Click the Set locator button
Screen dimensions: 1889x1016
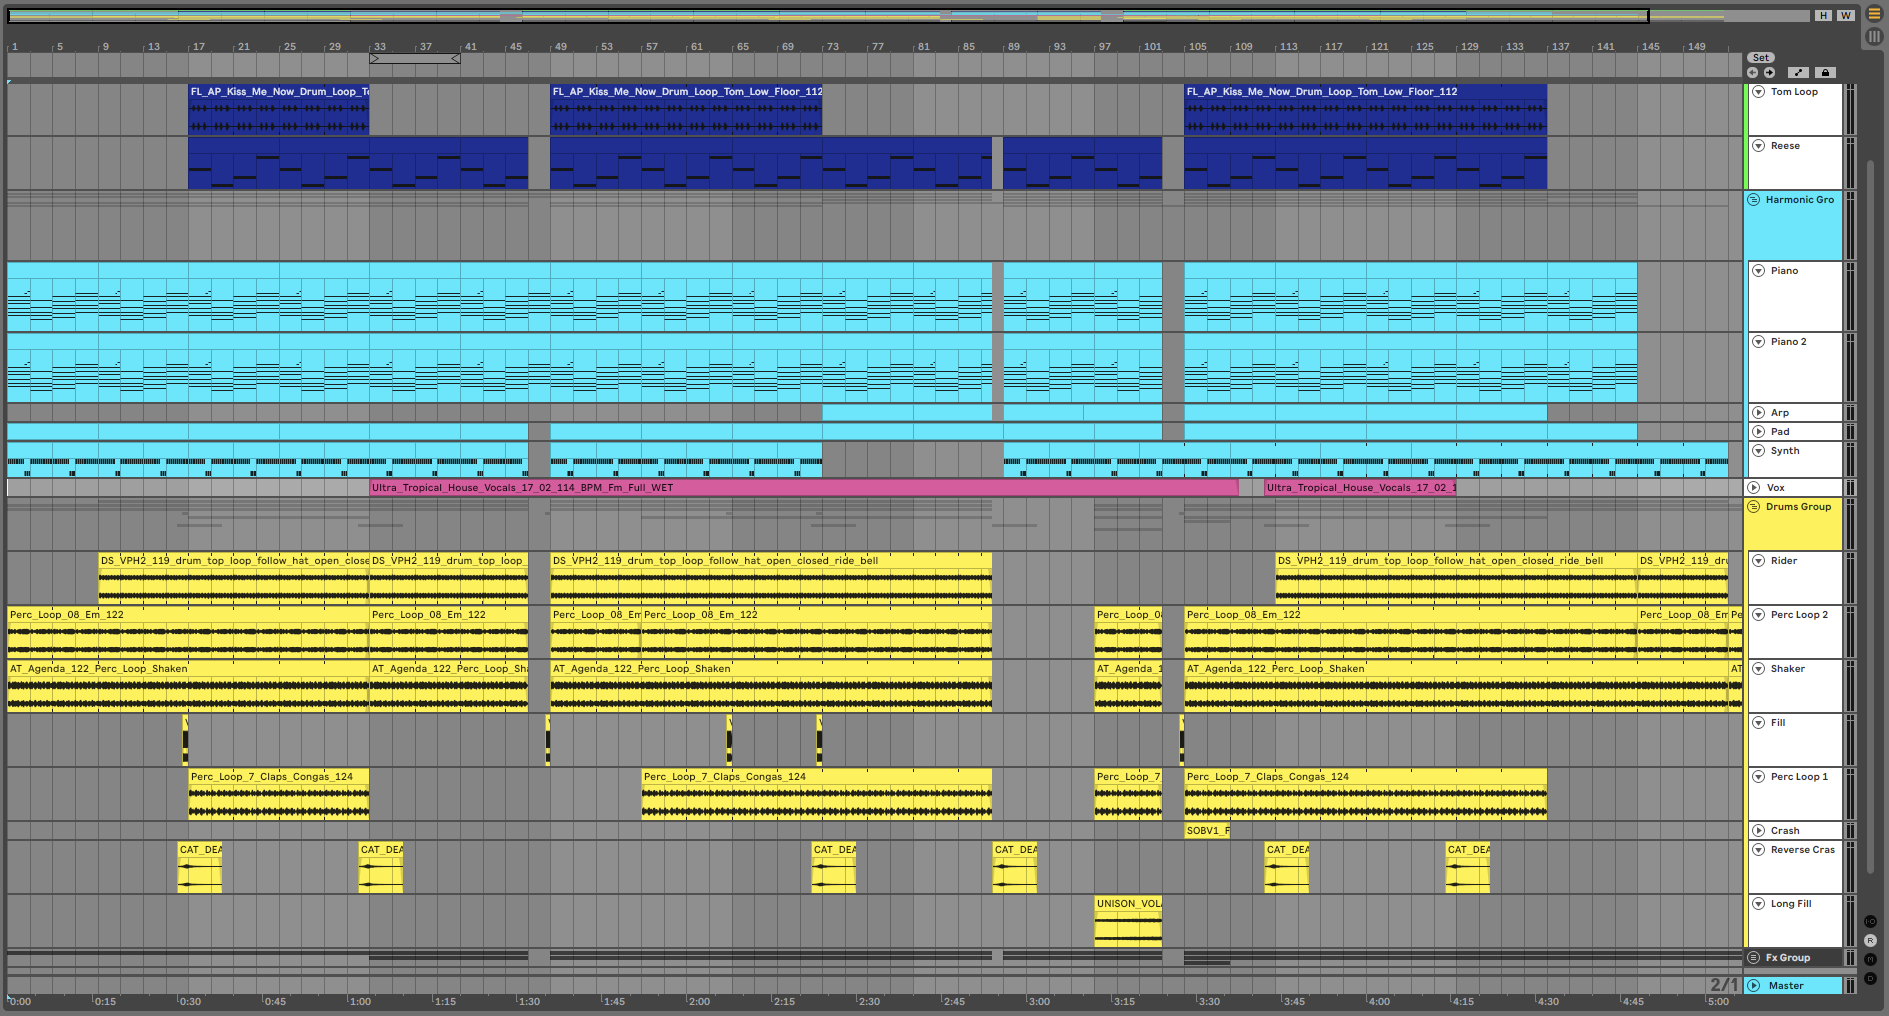[x=1761, y=58]
